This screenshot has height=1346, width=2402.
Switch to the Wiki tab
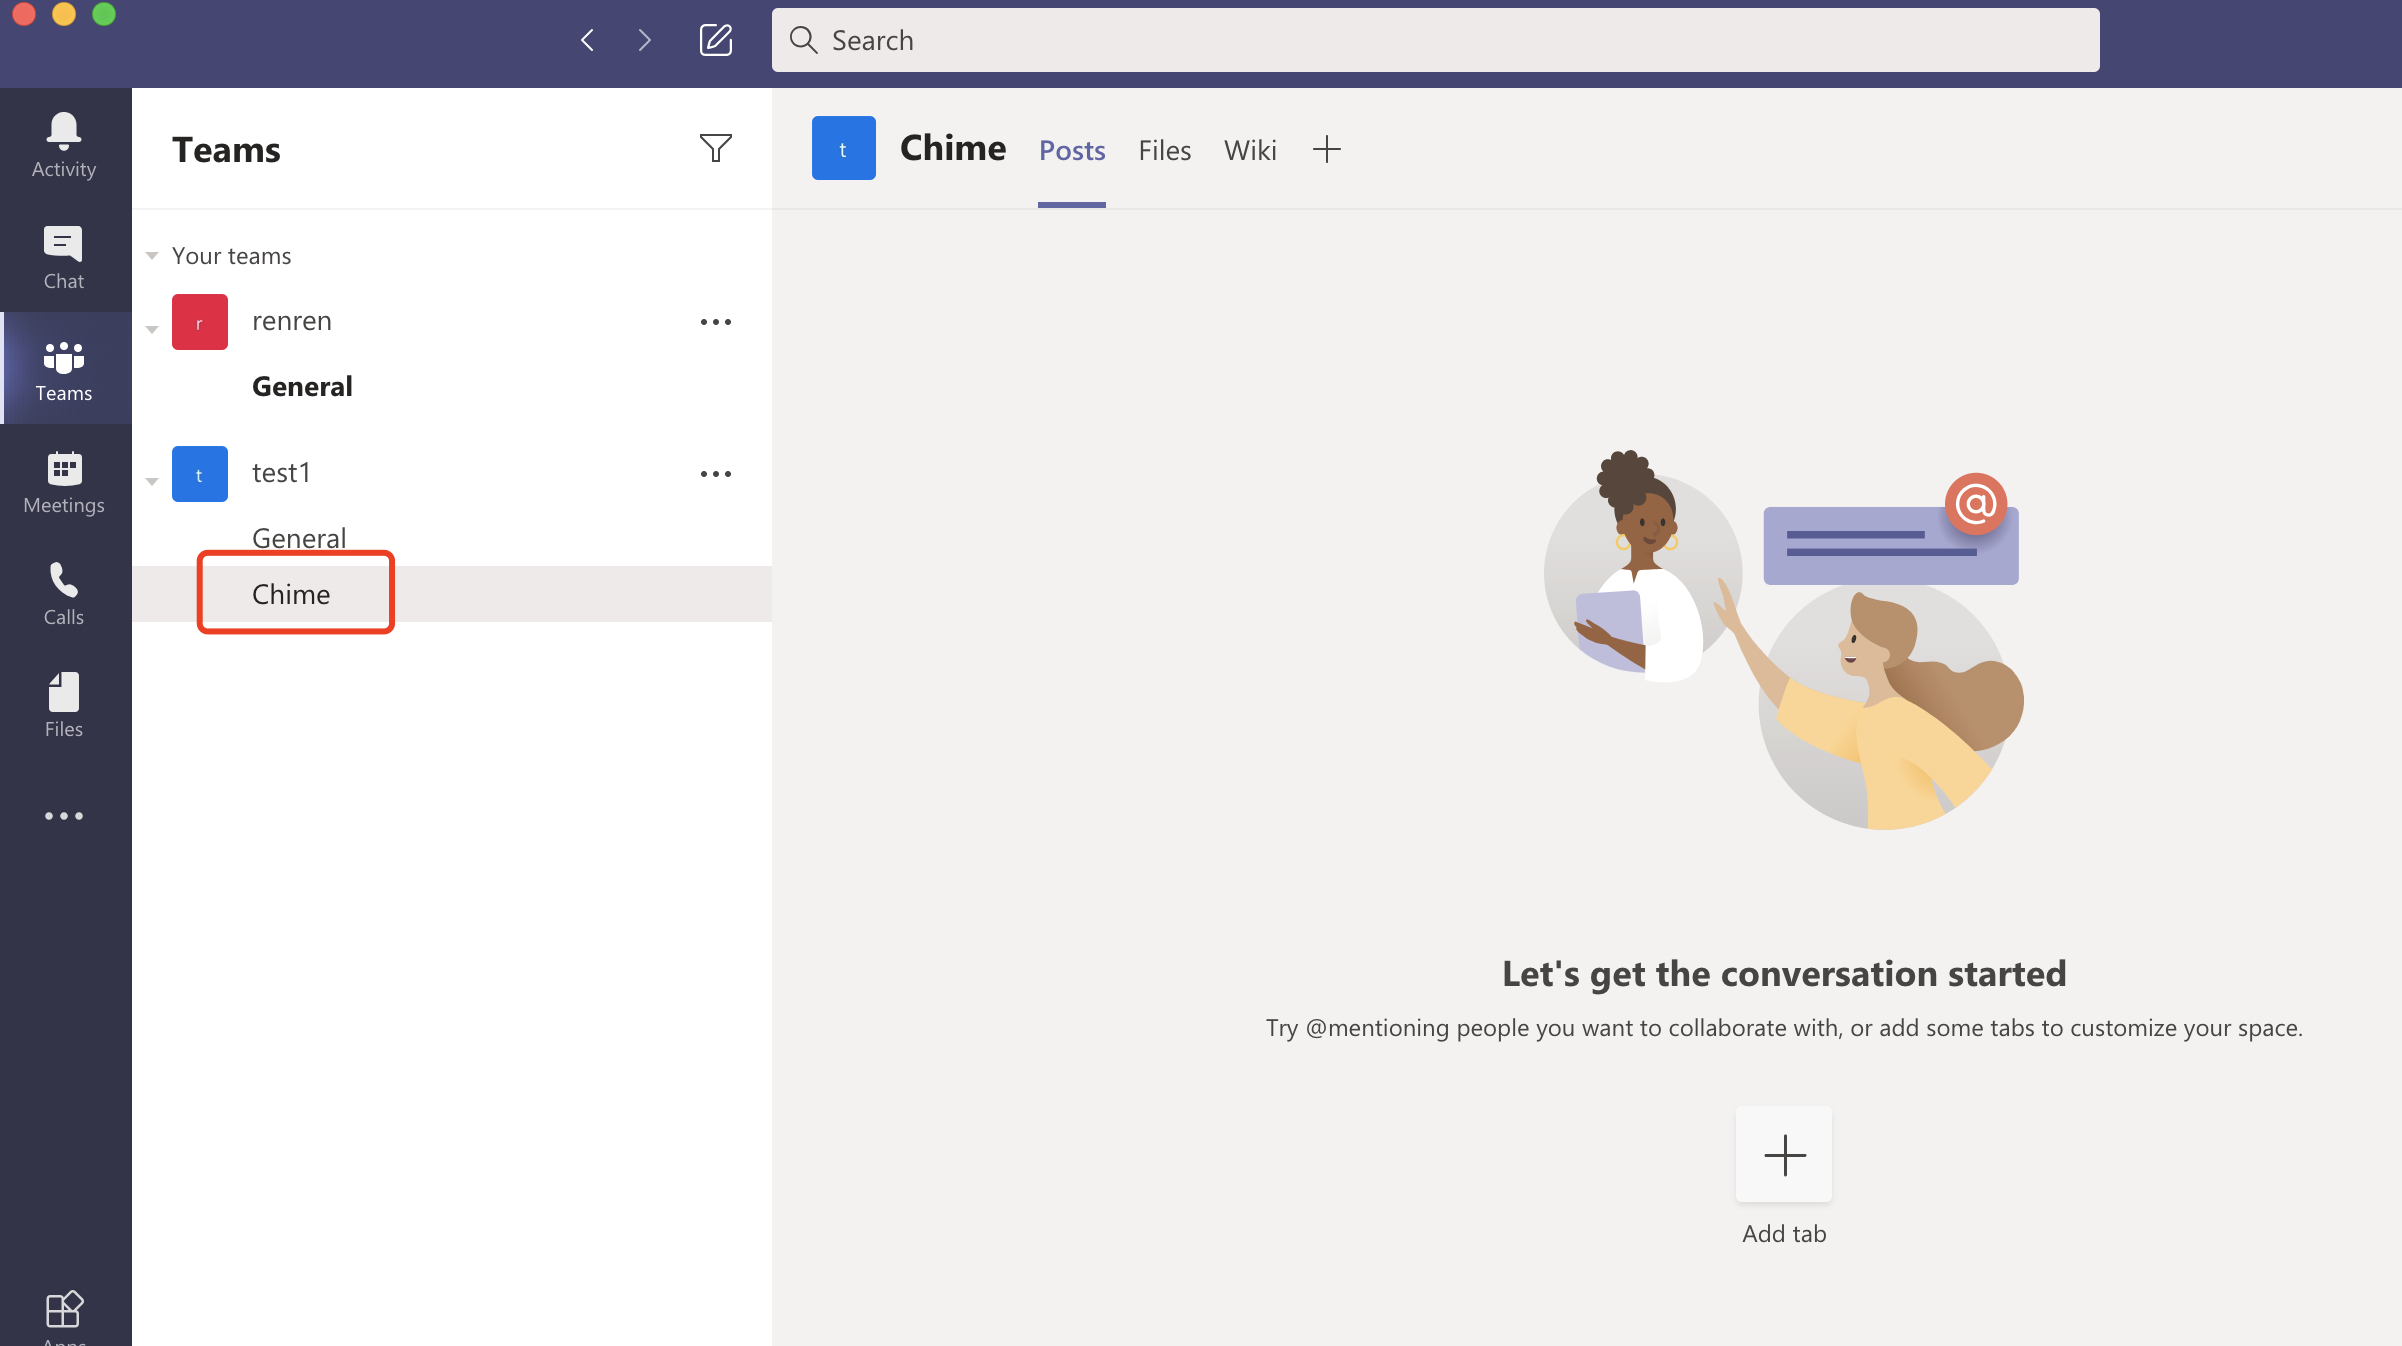coord(1250,150)
